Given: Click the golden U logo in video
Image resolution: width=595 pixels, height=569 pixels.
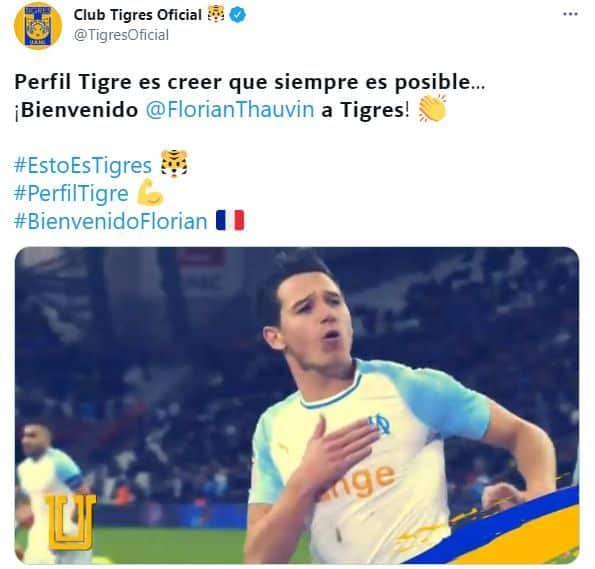Looking at the screenshot, I should click(x=71, y=522).
